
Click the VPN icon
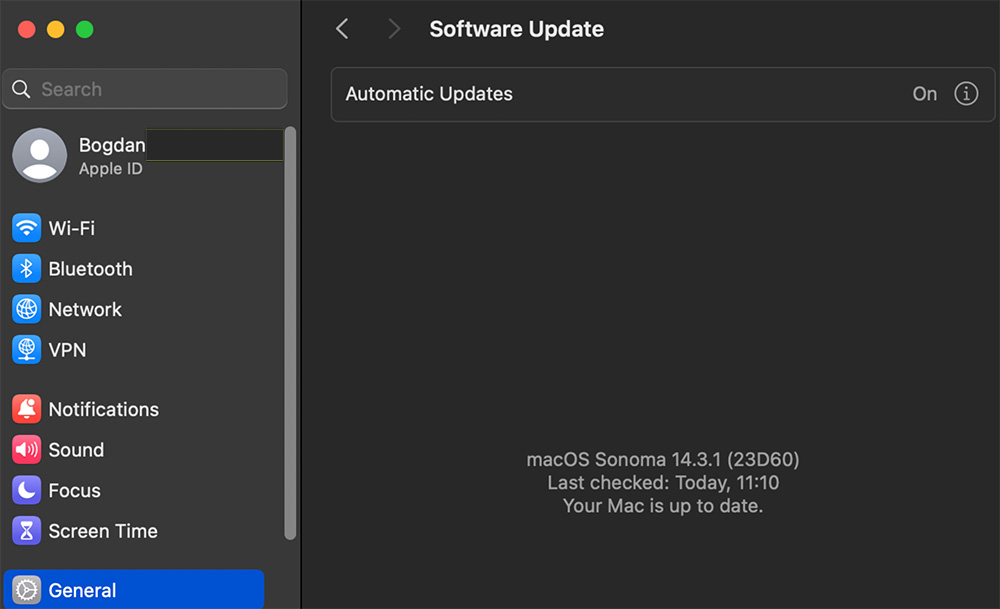click(x=26, y=349)
